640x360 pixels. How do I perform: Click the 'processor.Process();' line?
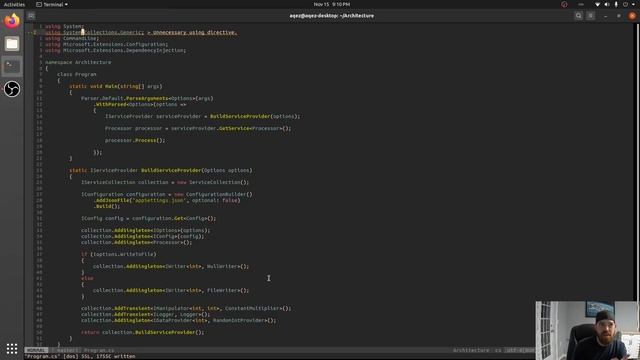click(x=135, y=140)
